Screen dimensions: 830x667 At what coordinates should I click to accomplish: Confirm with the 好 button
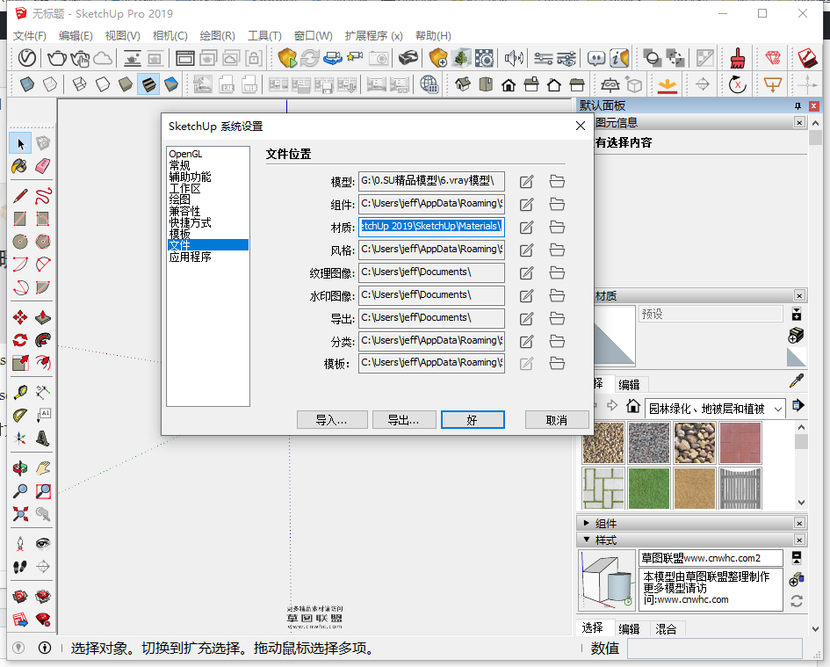point(473,420)
